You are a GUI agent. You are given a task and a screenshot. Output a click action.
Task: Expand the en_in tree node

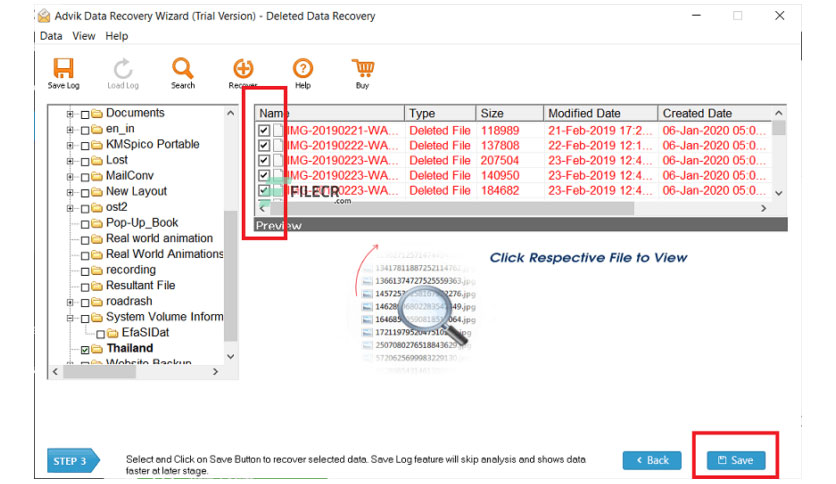pos(70,130)
